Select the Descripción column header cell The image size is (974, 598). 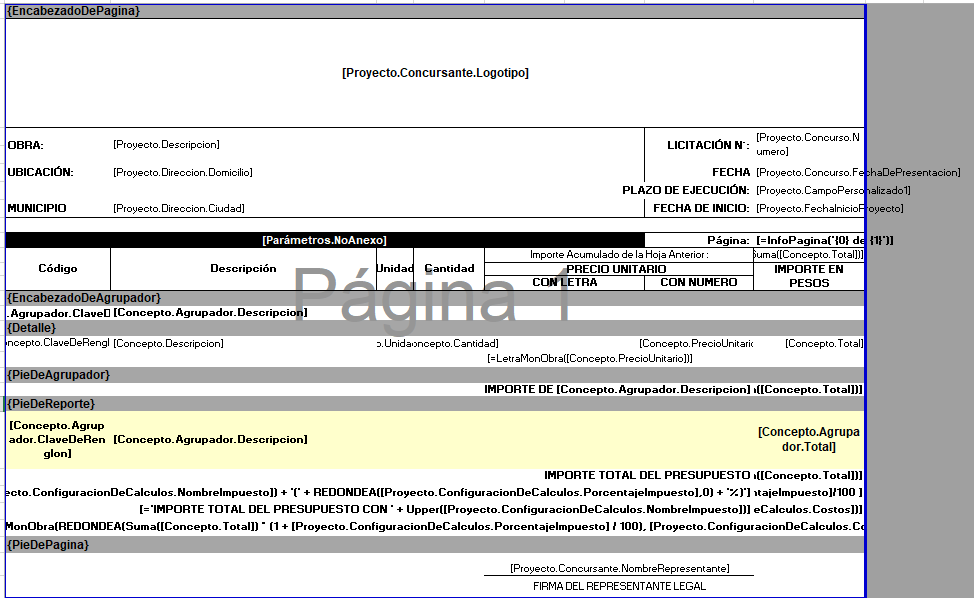[x=243, y=268]
